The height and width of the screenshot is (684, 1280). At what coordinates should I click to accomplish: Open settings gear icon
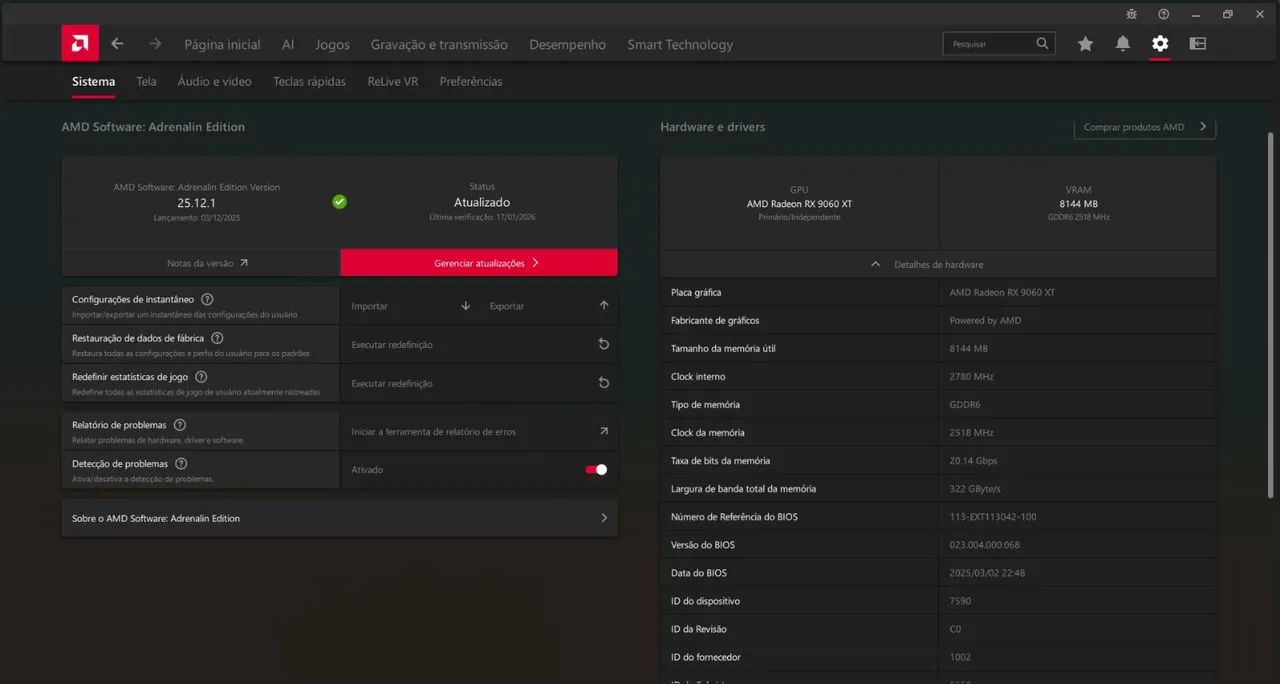click(x=1160, y=44)
